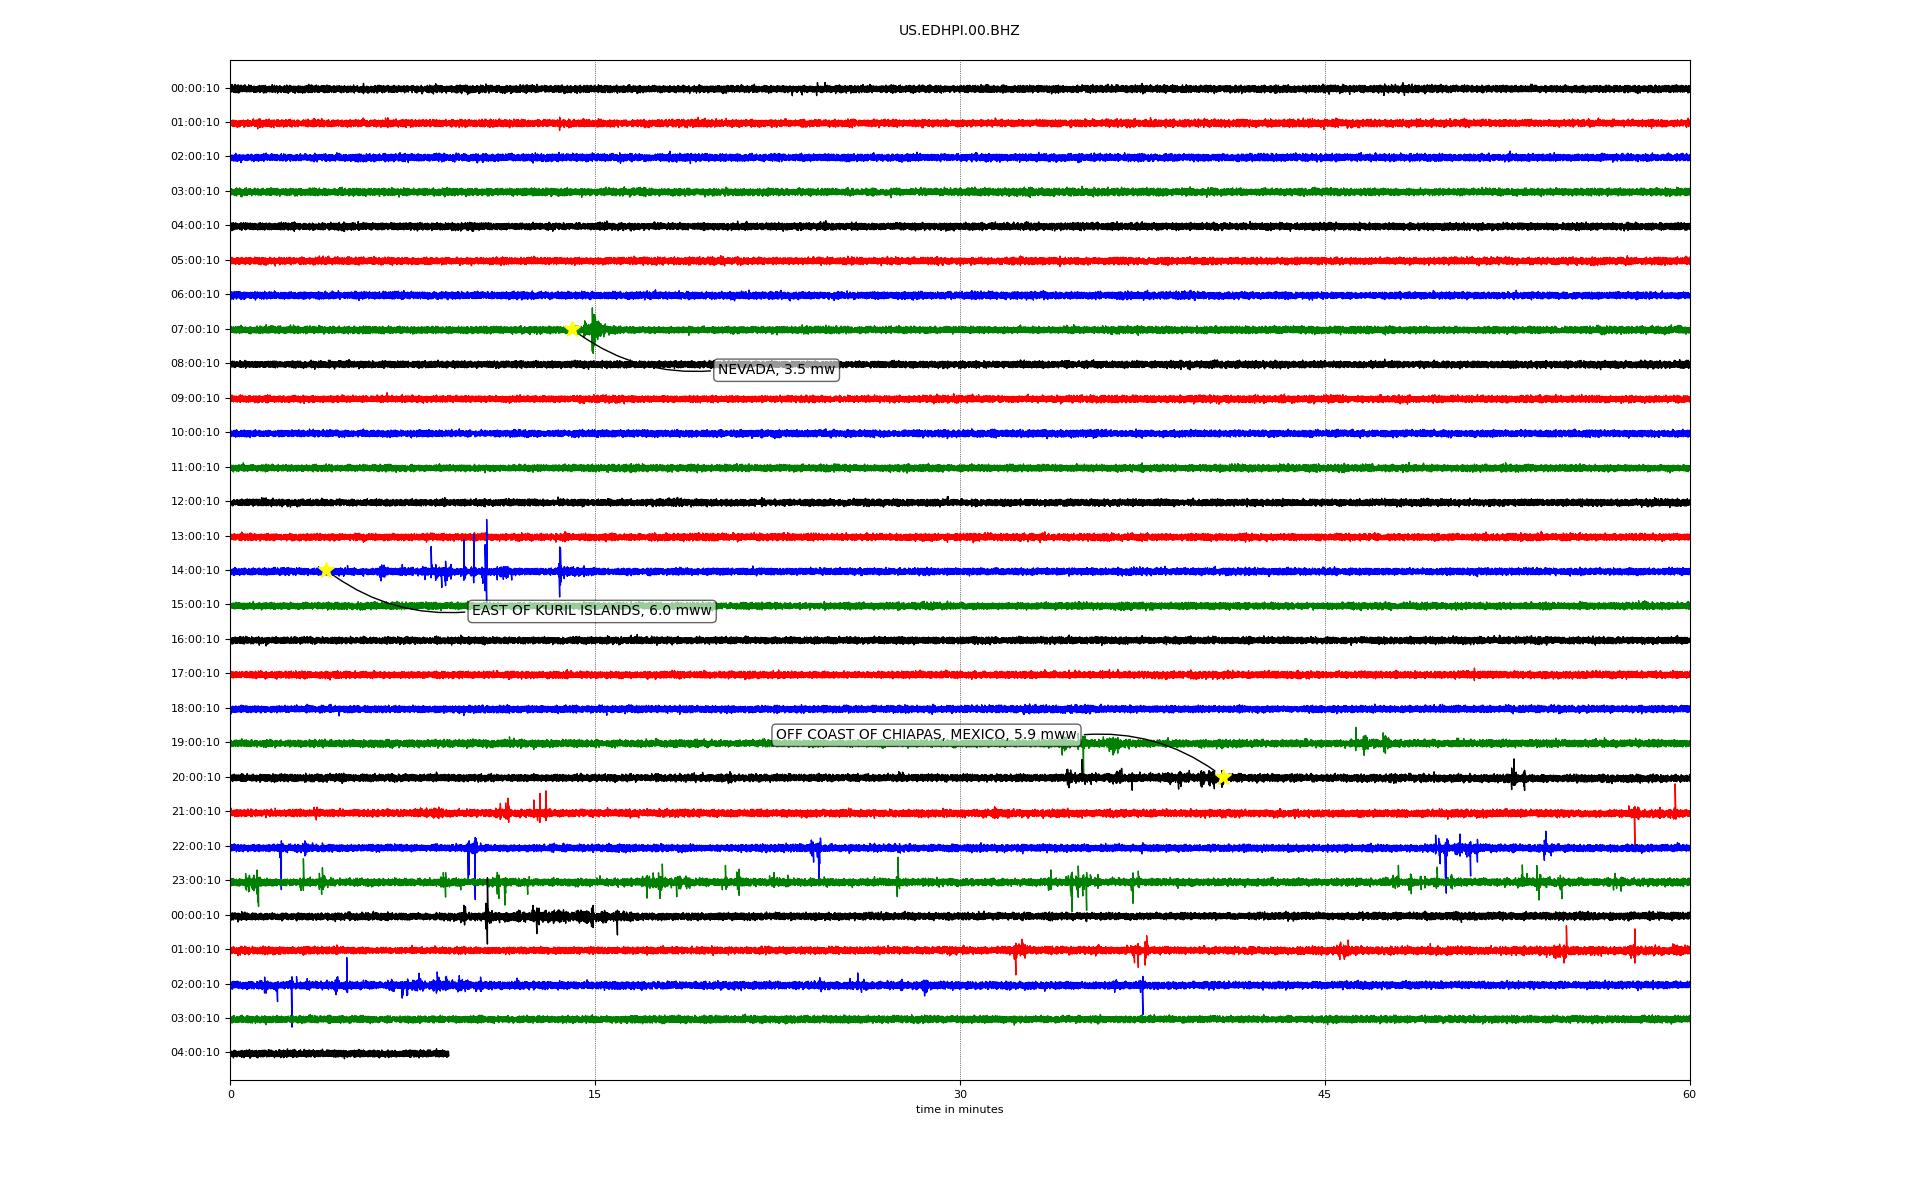The width and height of the screenshot is (1920, 1200).
Task: Click the 08:00:10 row time label
Action: [195, 363]
